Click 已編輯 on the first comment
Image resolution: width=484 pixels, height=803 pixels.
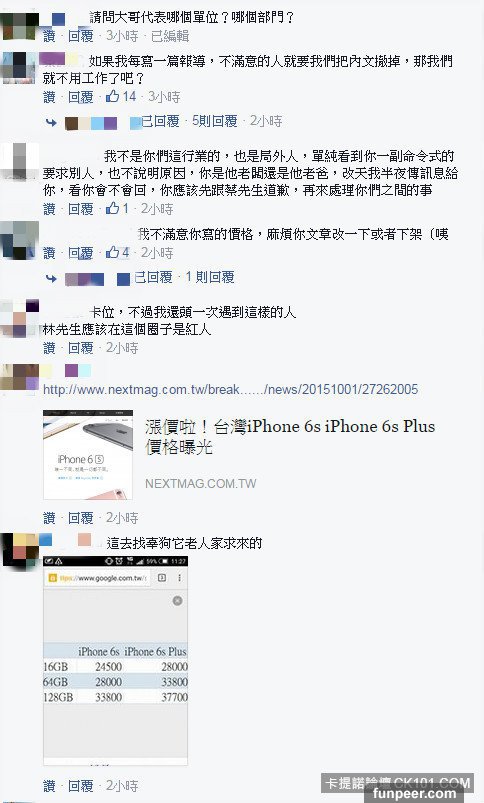(x=170, y=36)
